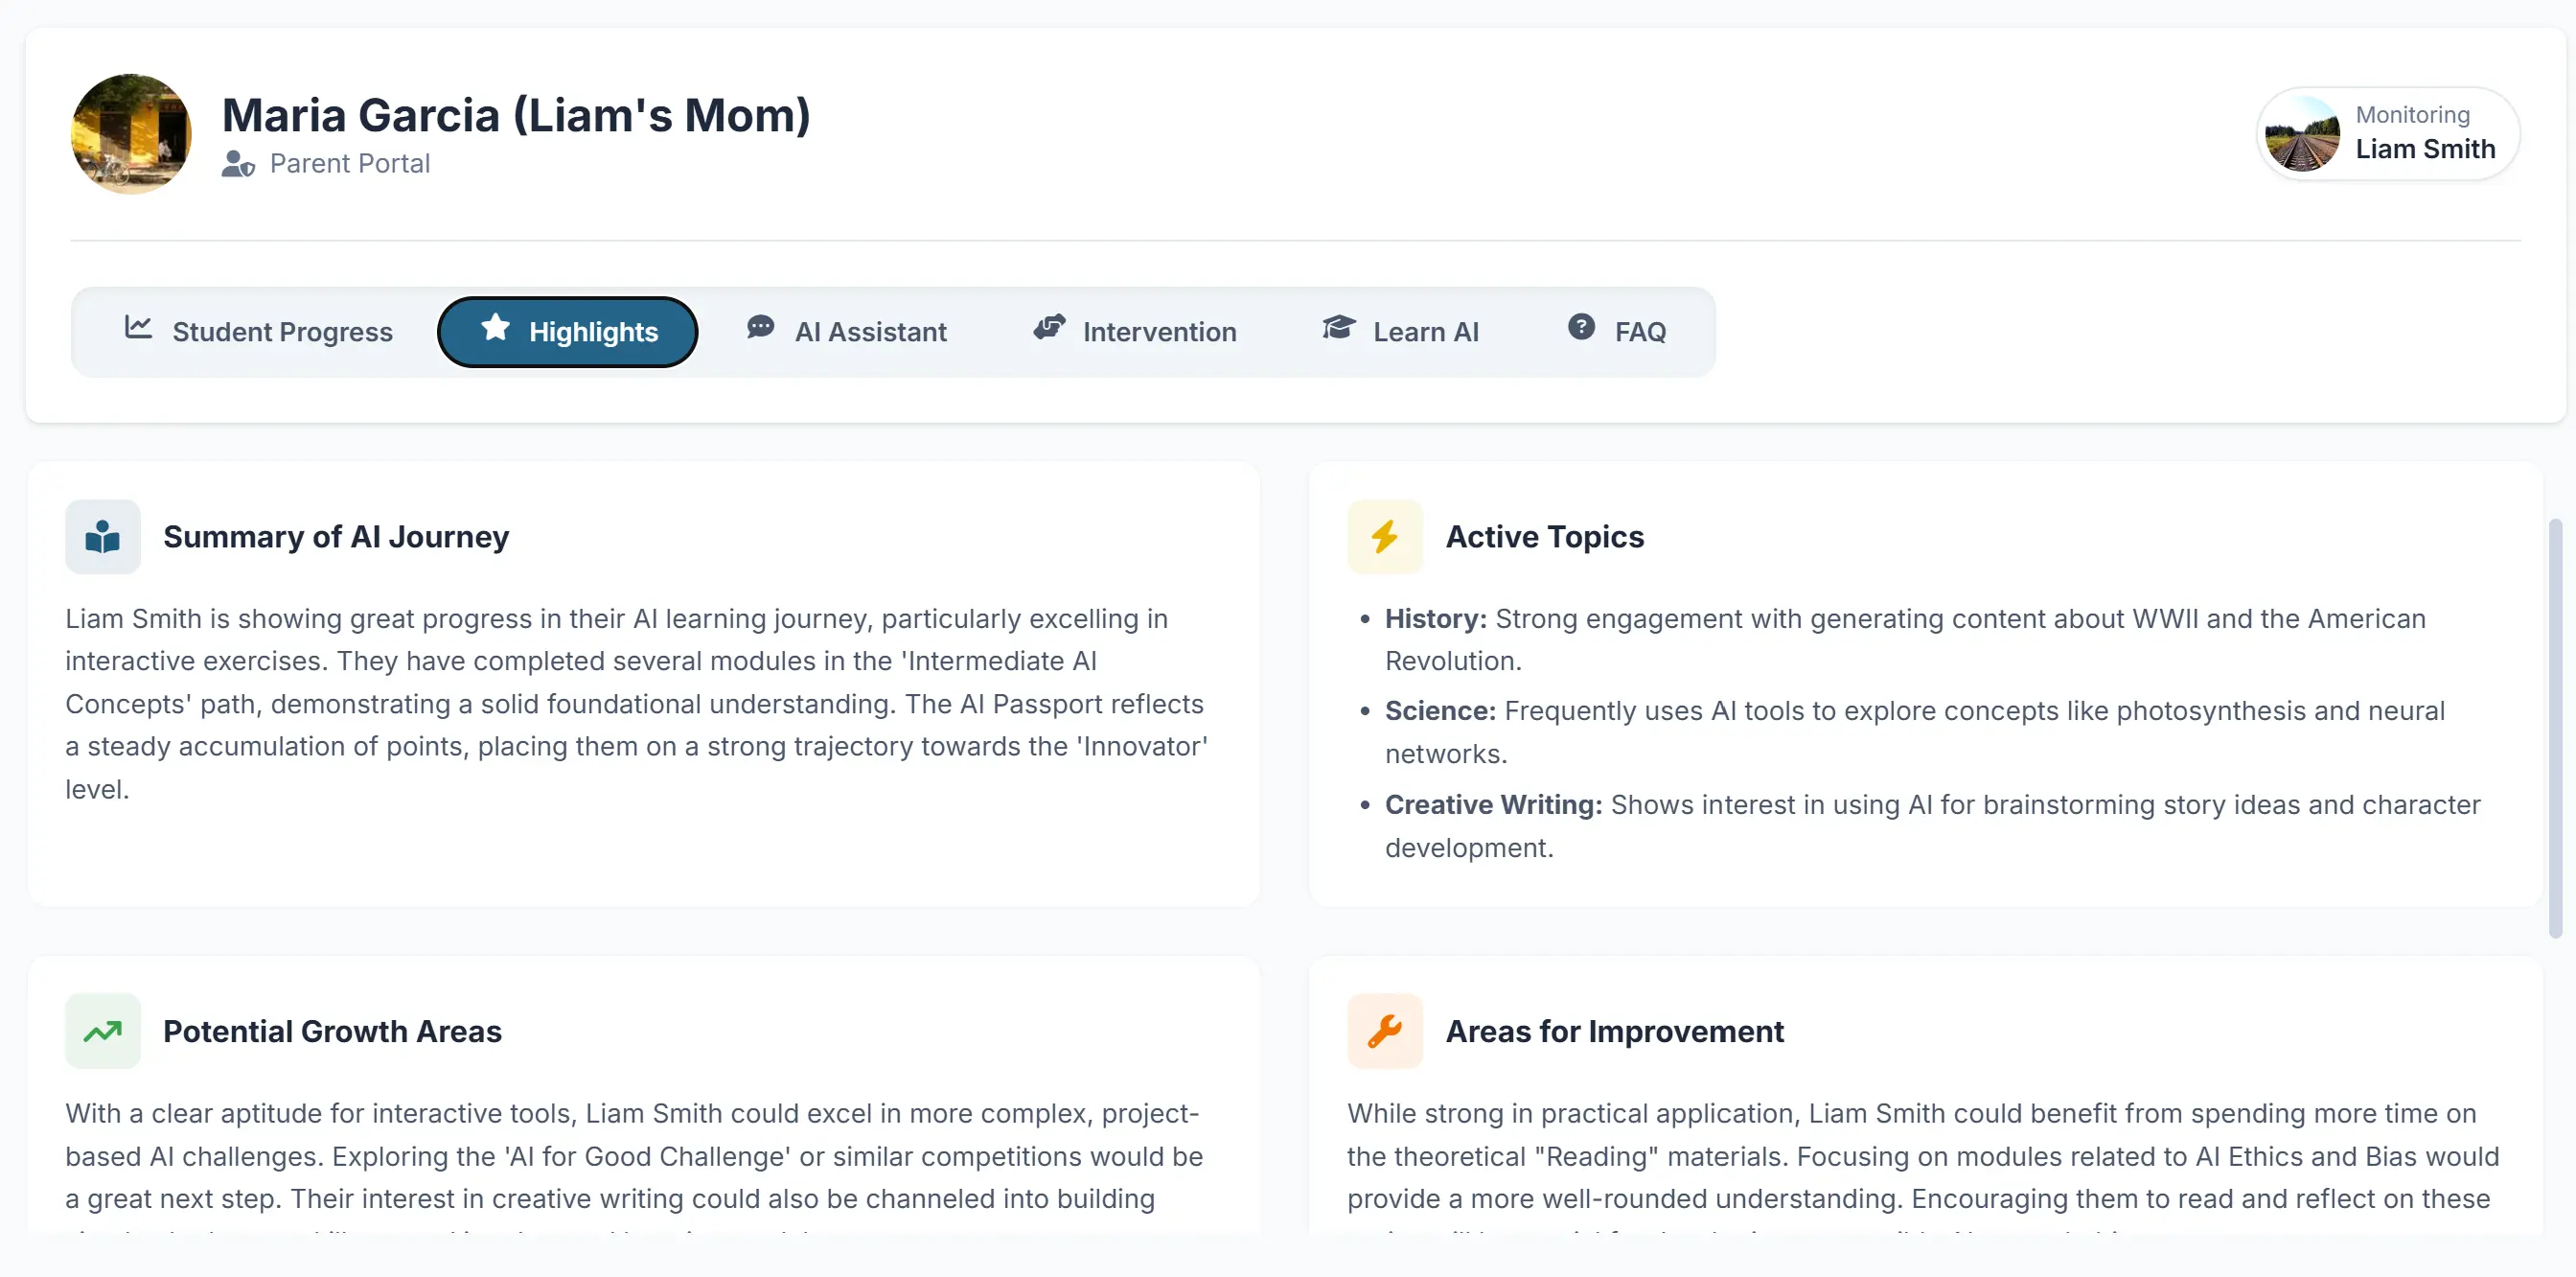This screenshot has width=2576, height=1277.
Task: Click the green trend arrow icon for Potential Growth Areas
Action: tap(101, 1031)
